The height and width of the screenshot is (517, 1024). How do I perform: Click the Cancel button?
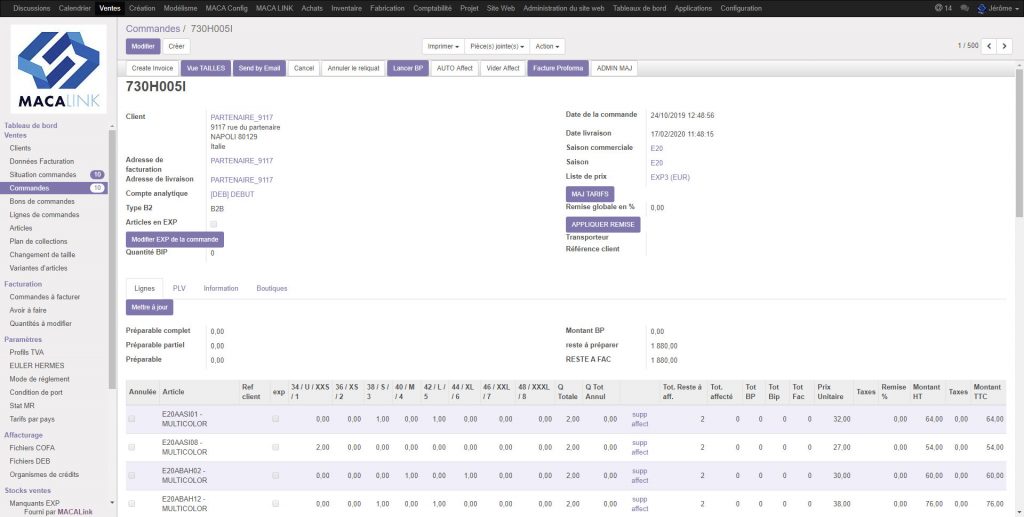304,68
